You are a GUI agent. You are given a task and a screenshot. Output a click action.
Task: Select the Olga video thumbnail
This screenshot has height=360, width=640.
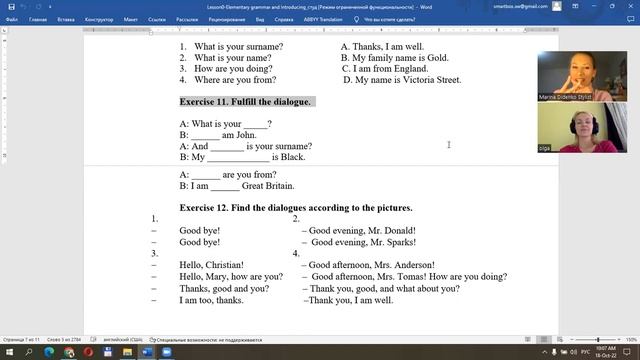(x=582, y=127)
